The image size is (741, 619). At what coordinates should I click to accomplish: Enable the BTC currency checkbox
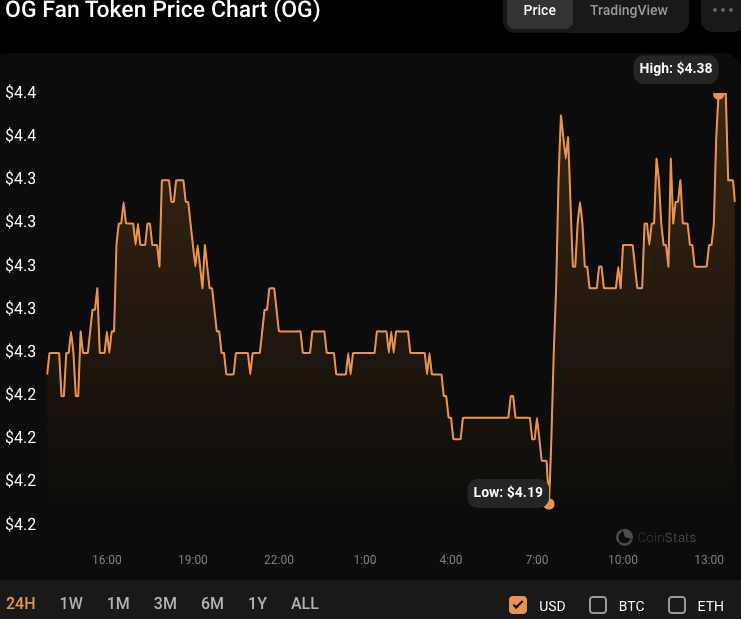pyautogui.click(x=598, y=605)
